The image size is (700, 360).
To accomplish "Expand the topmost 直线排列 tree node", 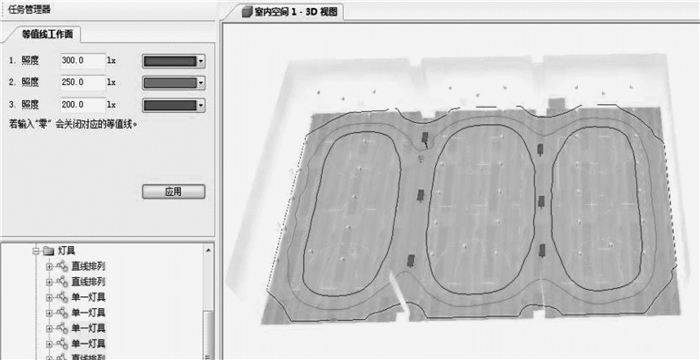I will pyautogui.click(x=49, y=267).
